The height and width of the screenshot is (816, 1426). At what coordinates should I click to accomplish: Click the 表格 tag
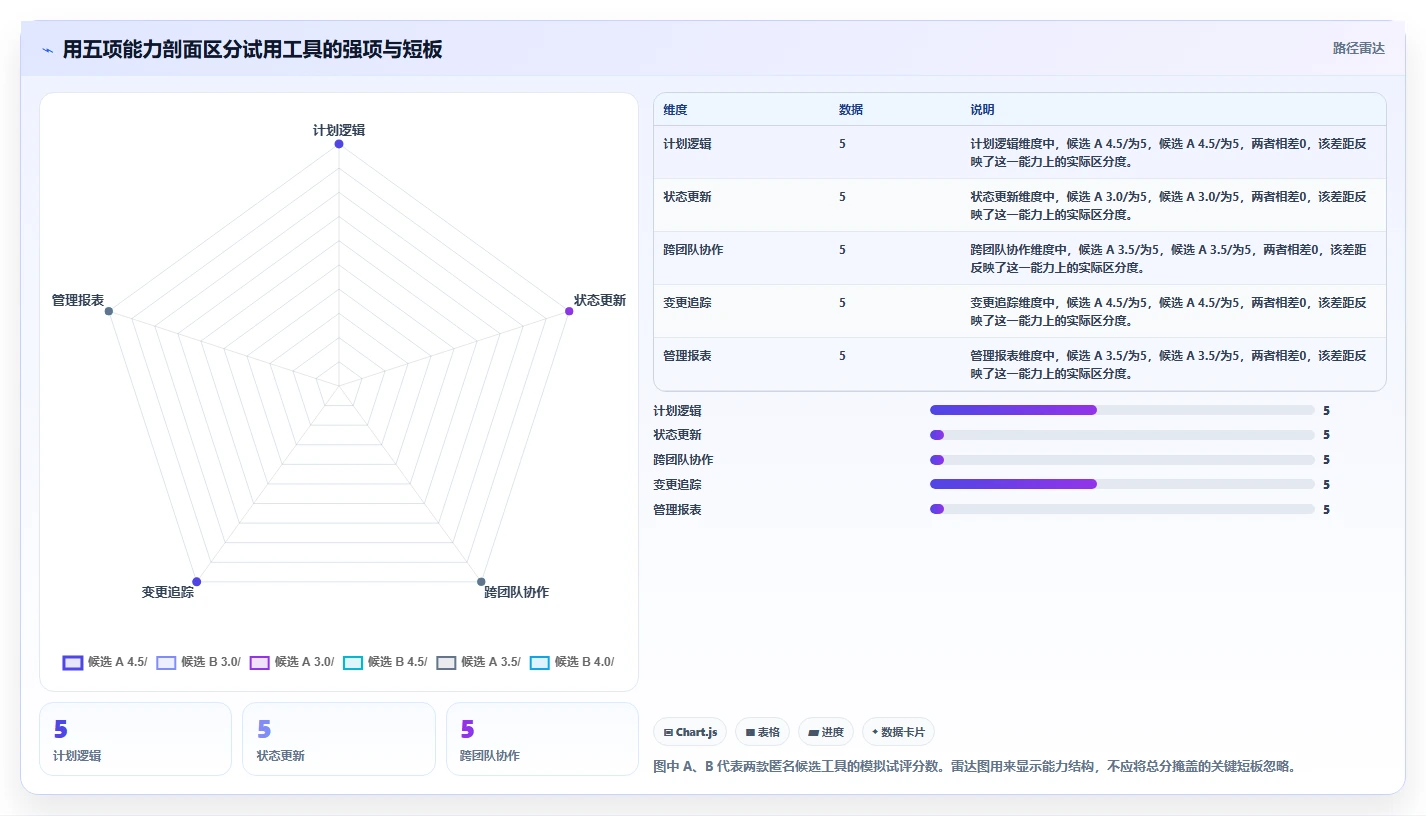pyautogui.click(x=762, y=732)
